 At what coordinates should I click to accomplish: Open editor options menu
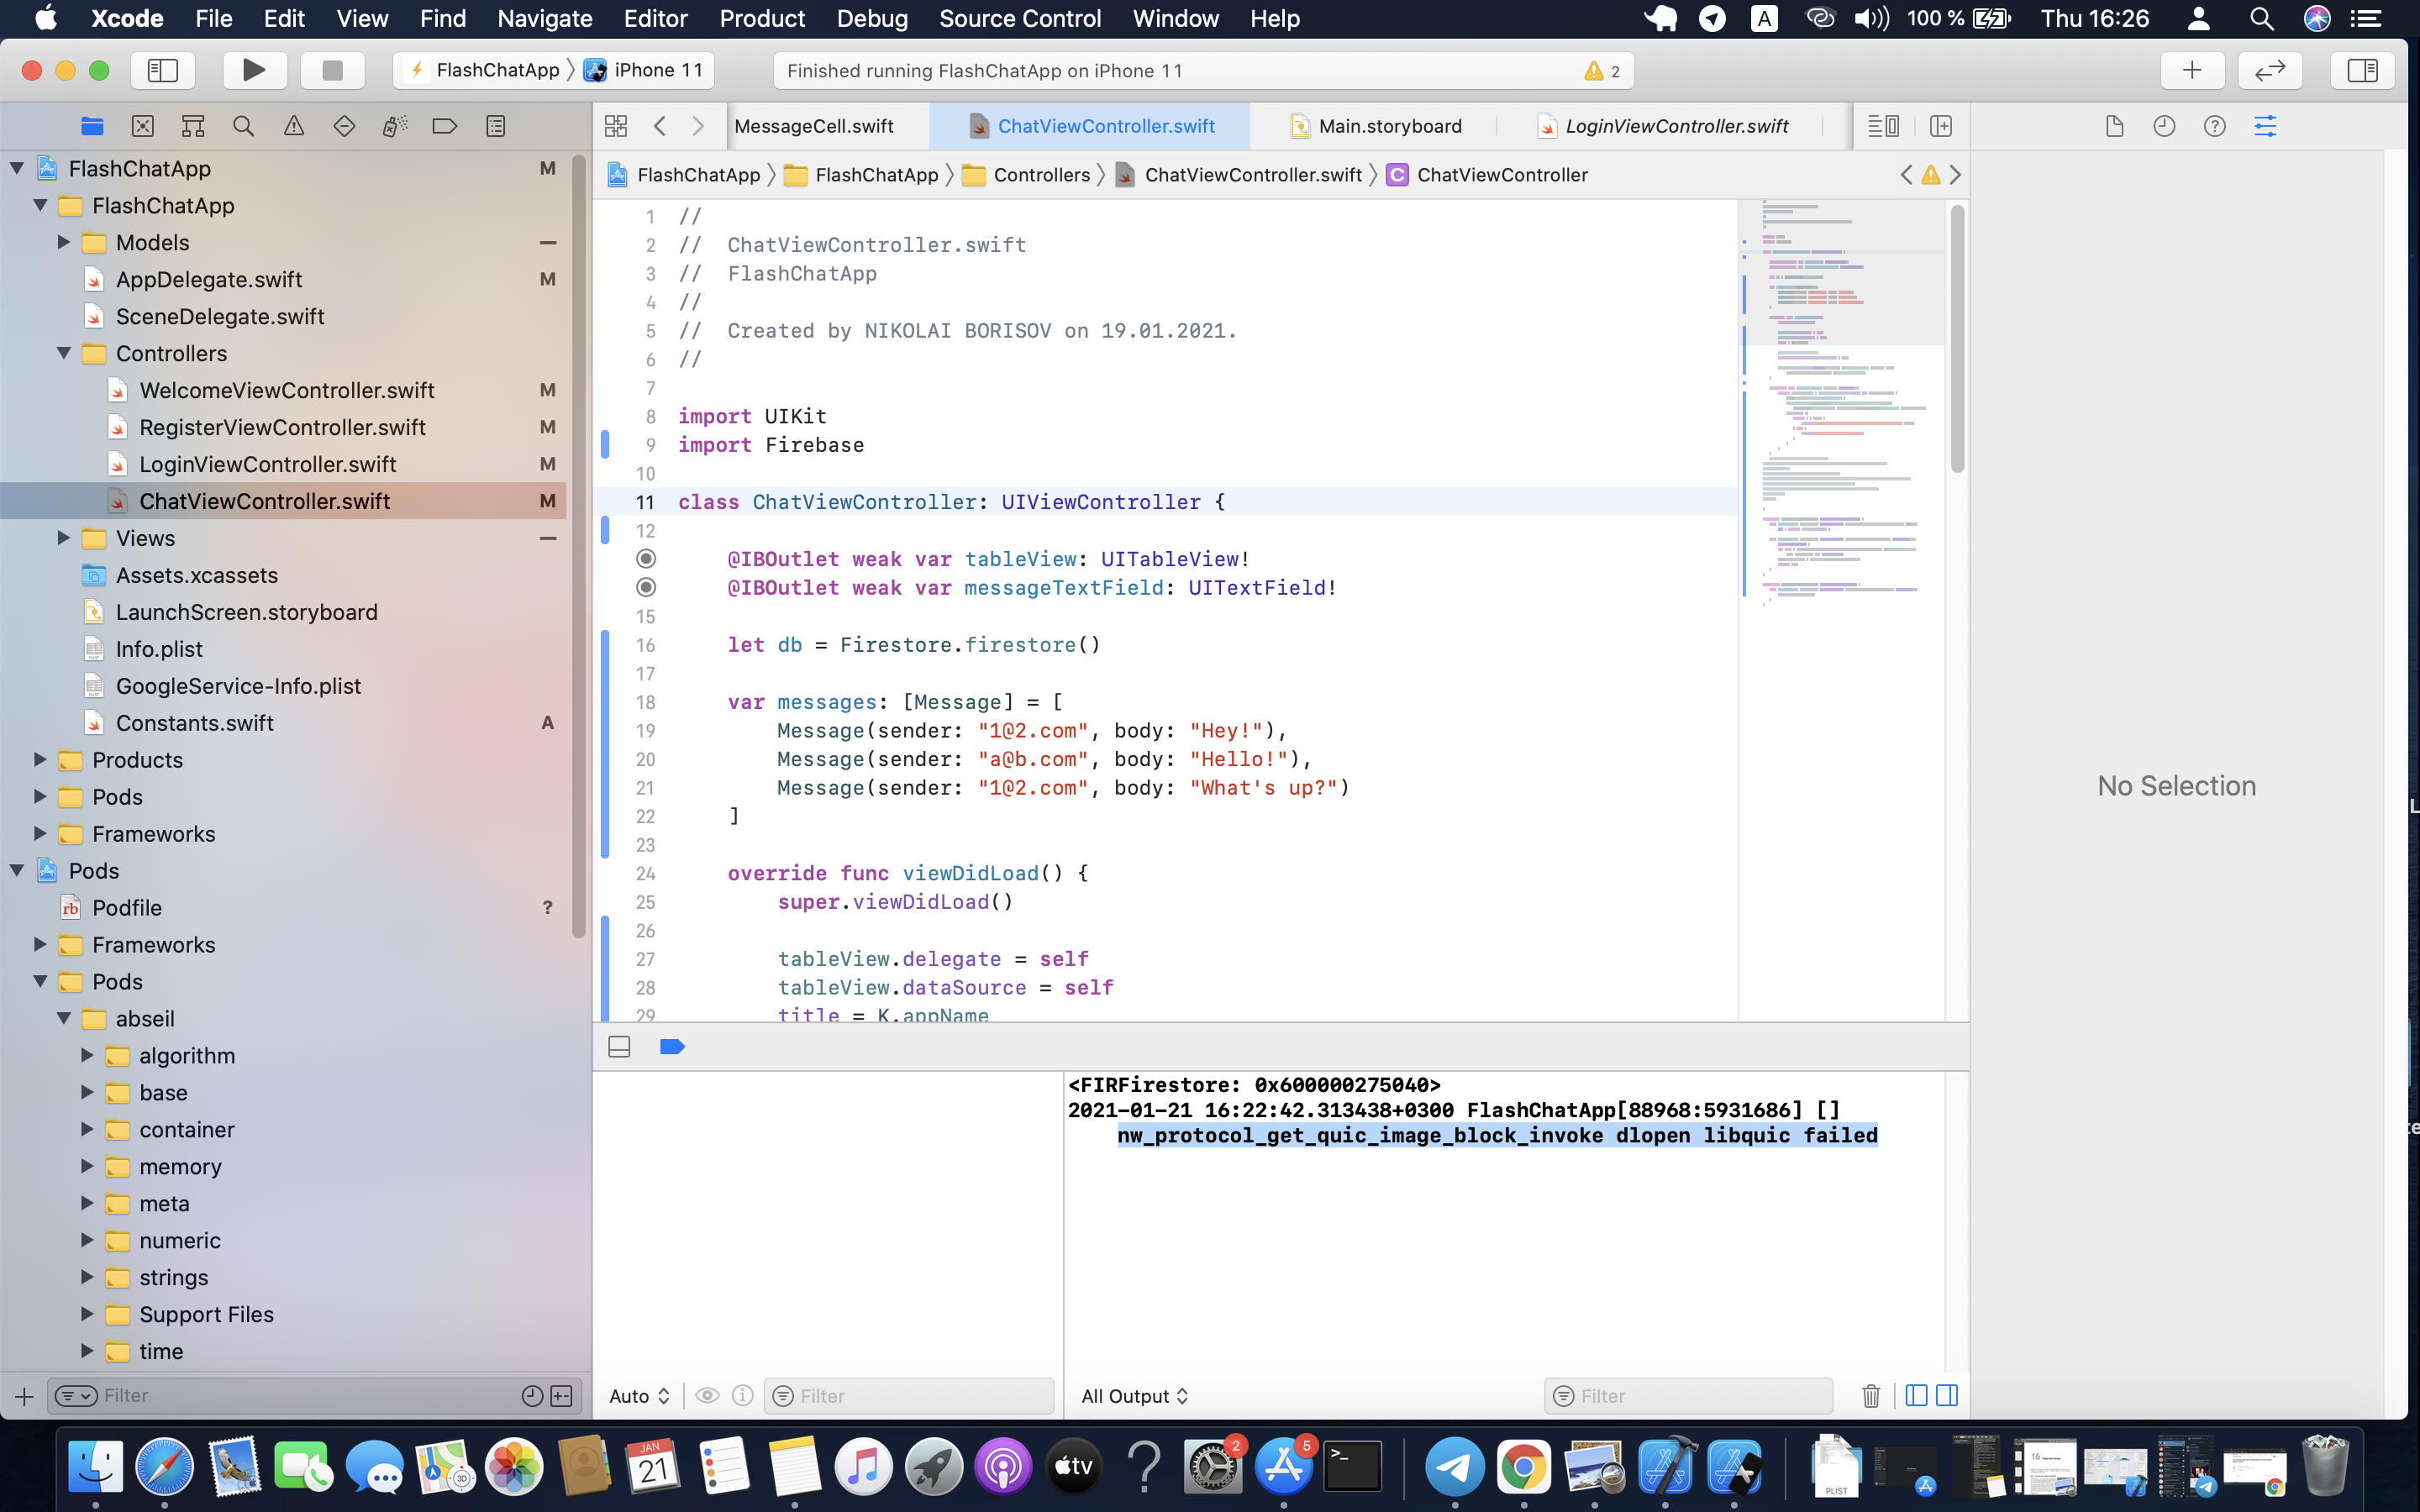point(1883,126)
